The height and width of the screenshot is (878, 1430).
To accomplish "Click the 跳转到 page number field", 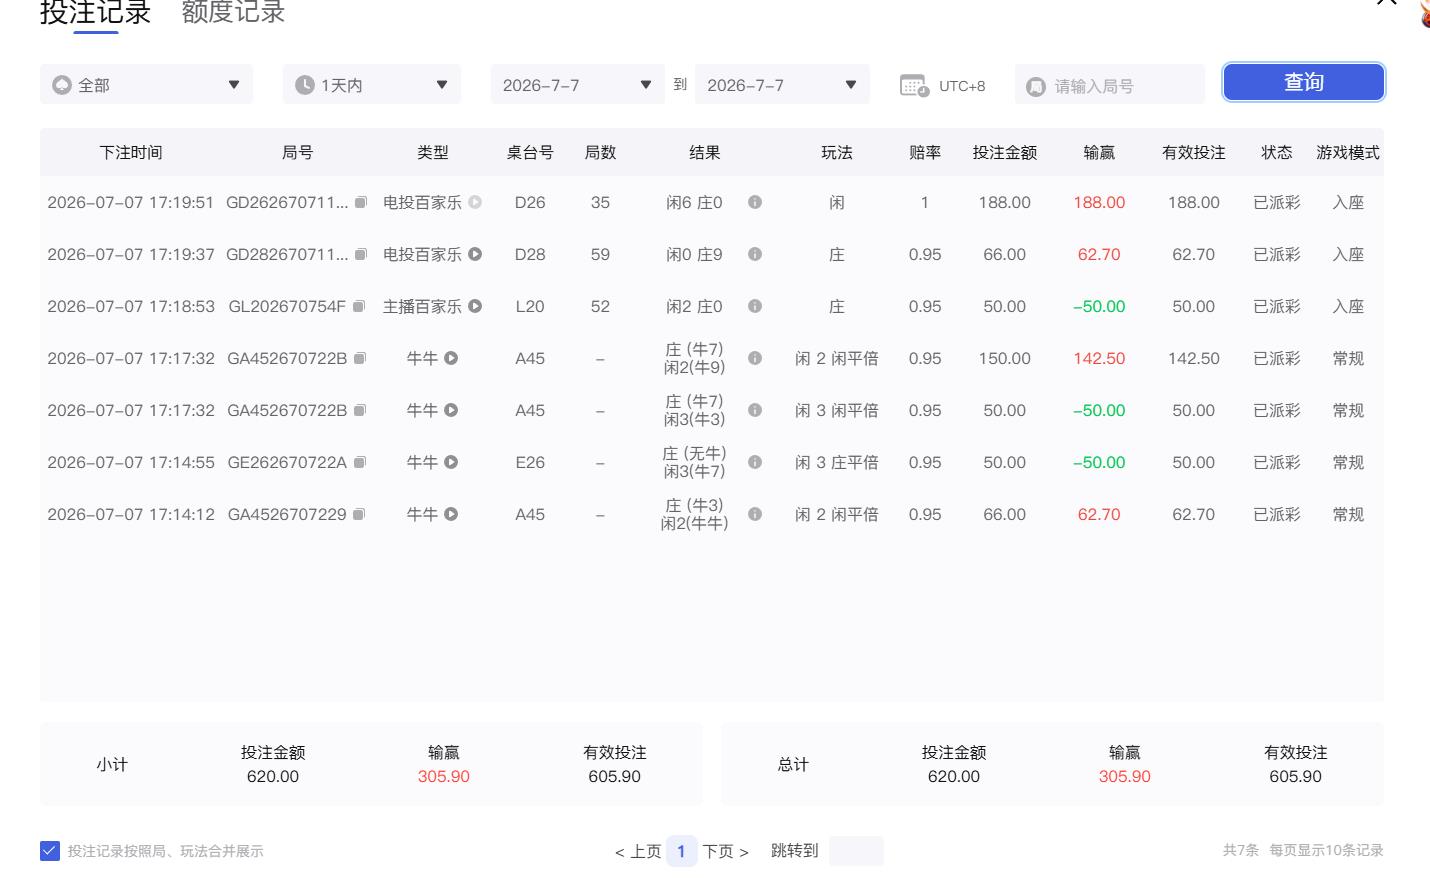I will tap(856, 851).
